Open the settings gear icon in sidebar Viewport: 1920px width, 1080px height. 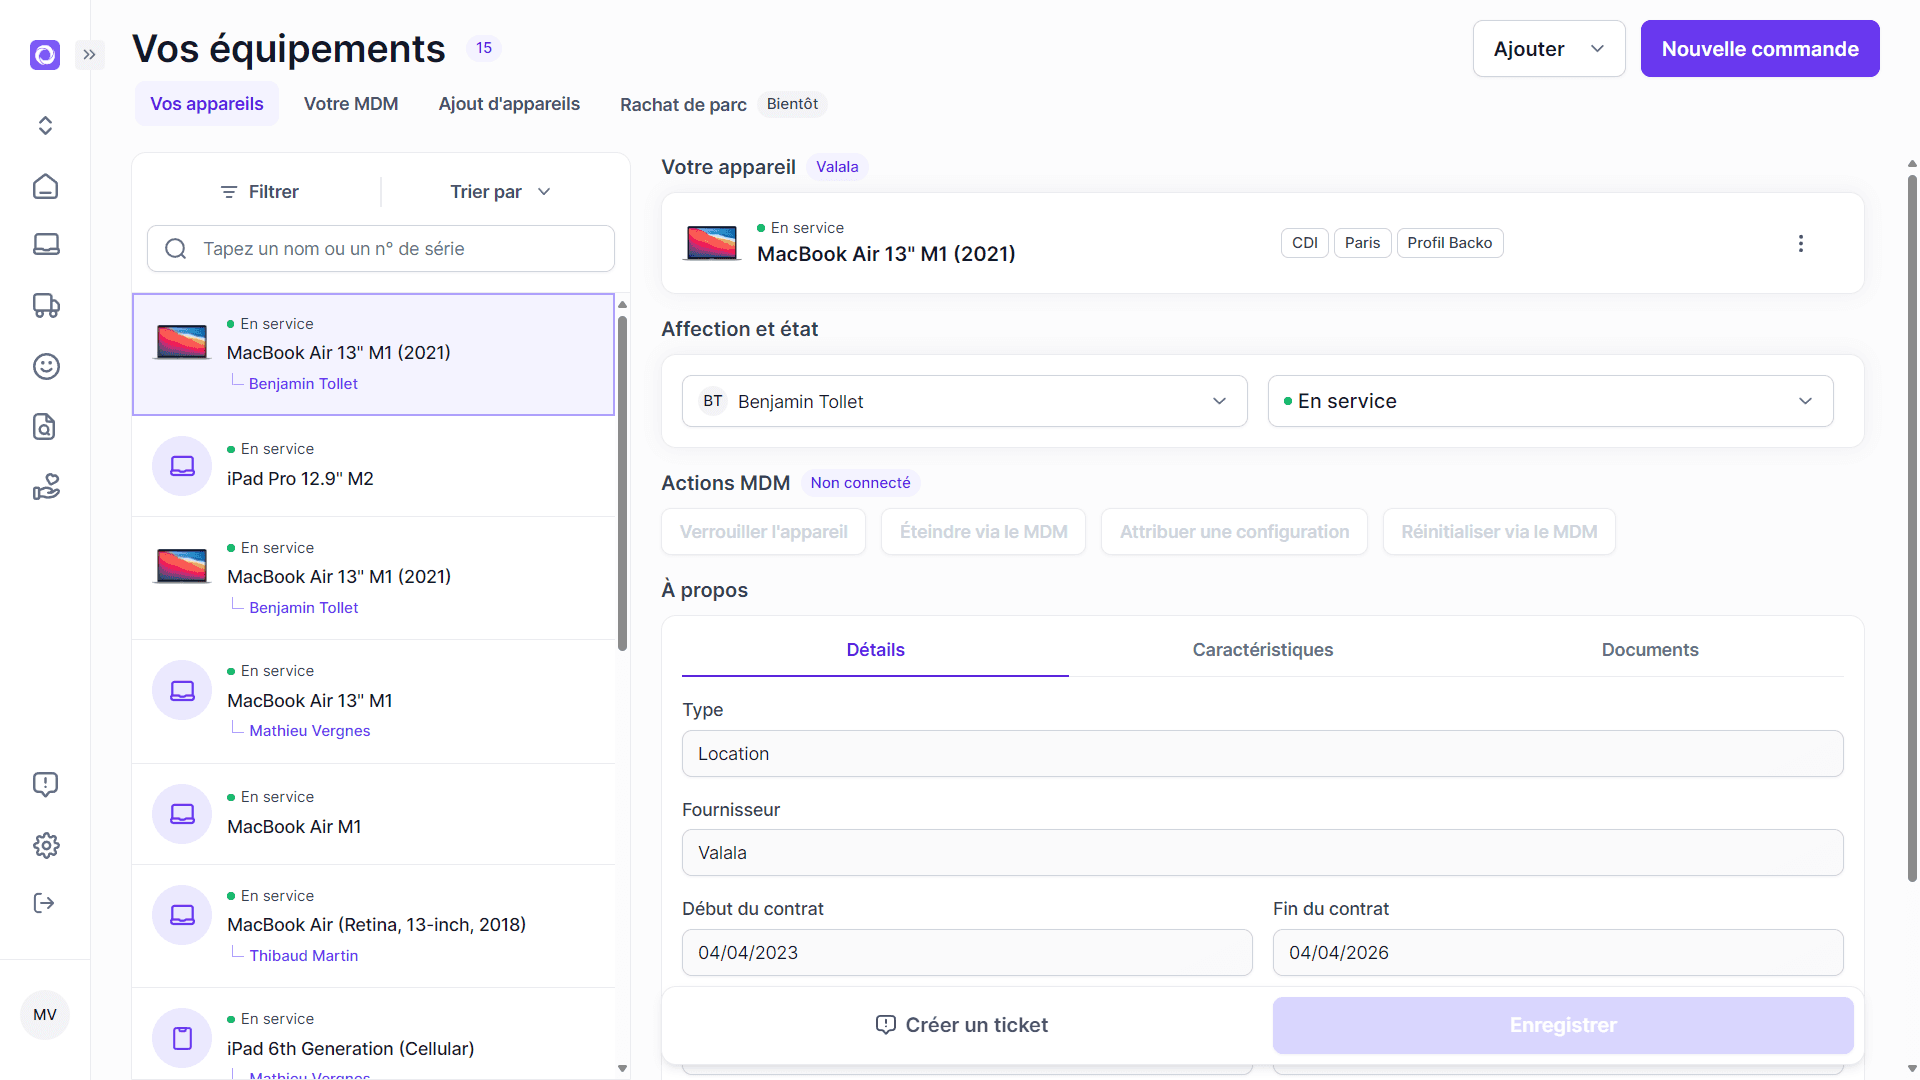(46, 846)
